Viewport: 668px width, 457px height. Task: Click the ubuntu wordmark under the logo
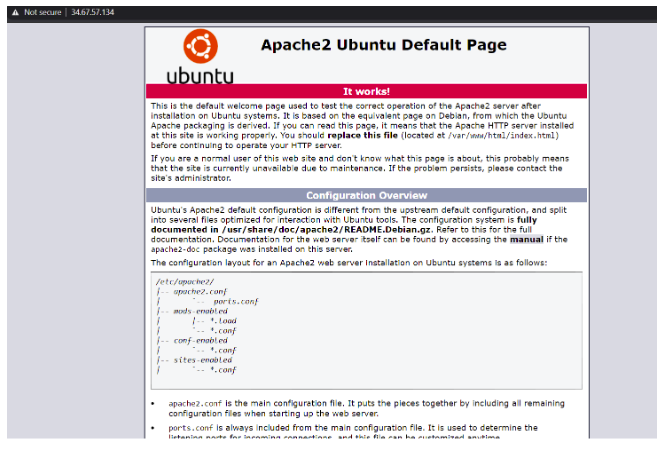pyautogui.click(x=200, y=75)
